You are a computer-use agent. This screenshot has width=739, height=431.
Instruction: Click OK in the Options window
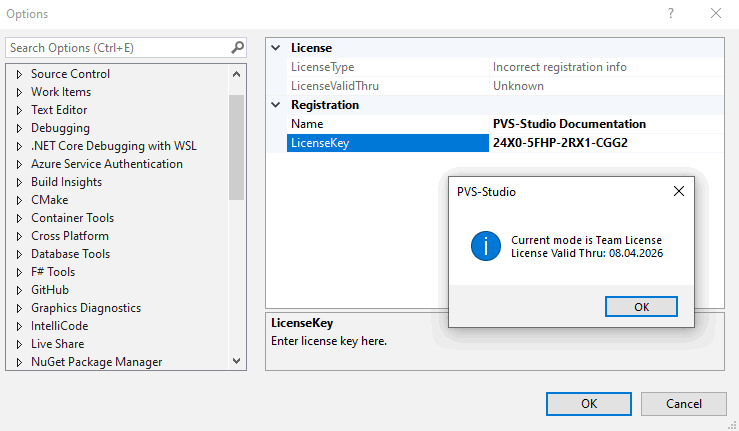[589, 404]
